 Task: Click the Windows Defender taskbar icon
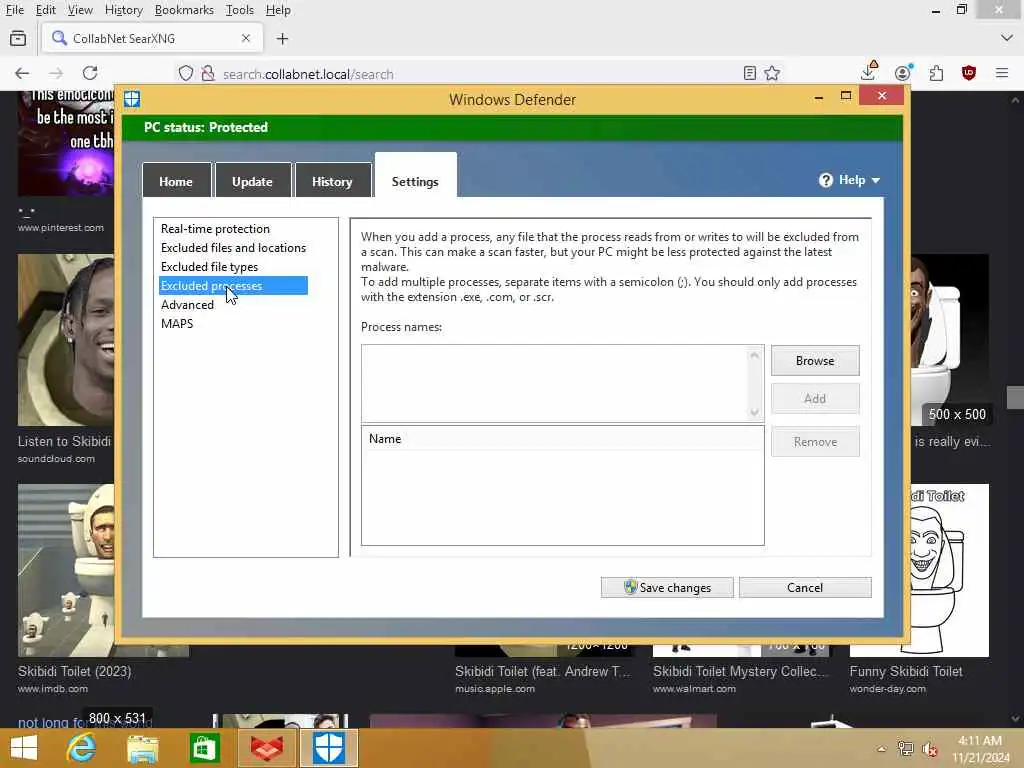coord(328,749)
